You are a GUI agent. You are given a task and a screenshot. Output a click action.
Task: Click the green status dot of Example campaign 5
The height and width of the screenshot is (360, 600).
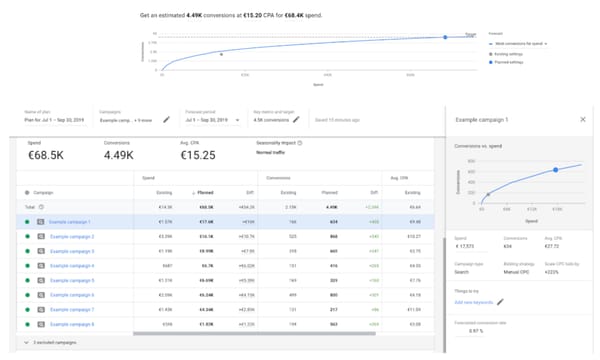pos(27,280)
